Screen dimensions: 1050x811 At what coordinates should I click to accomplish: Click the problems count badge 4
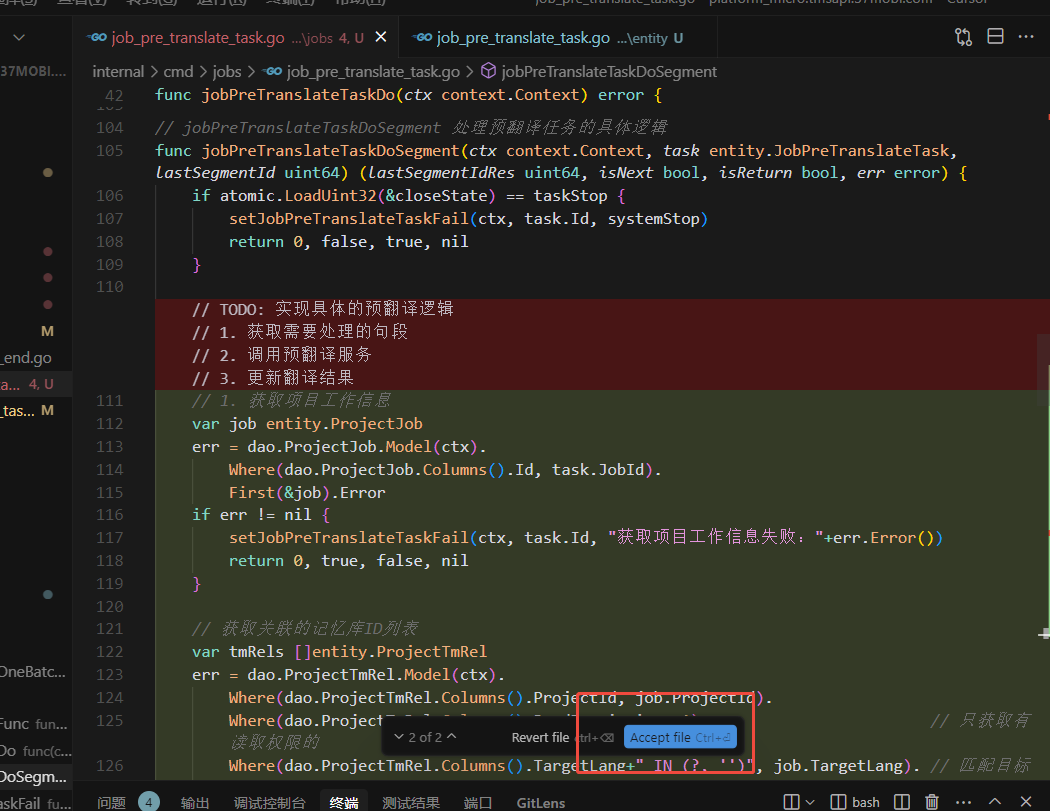click(149, 802)
